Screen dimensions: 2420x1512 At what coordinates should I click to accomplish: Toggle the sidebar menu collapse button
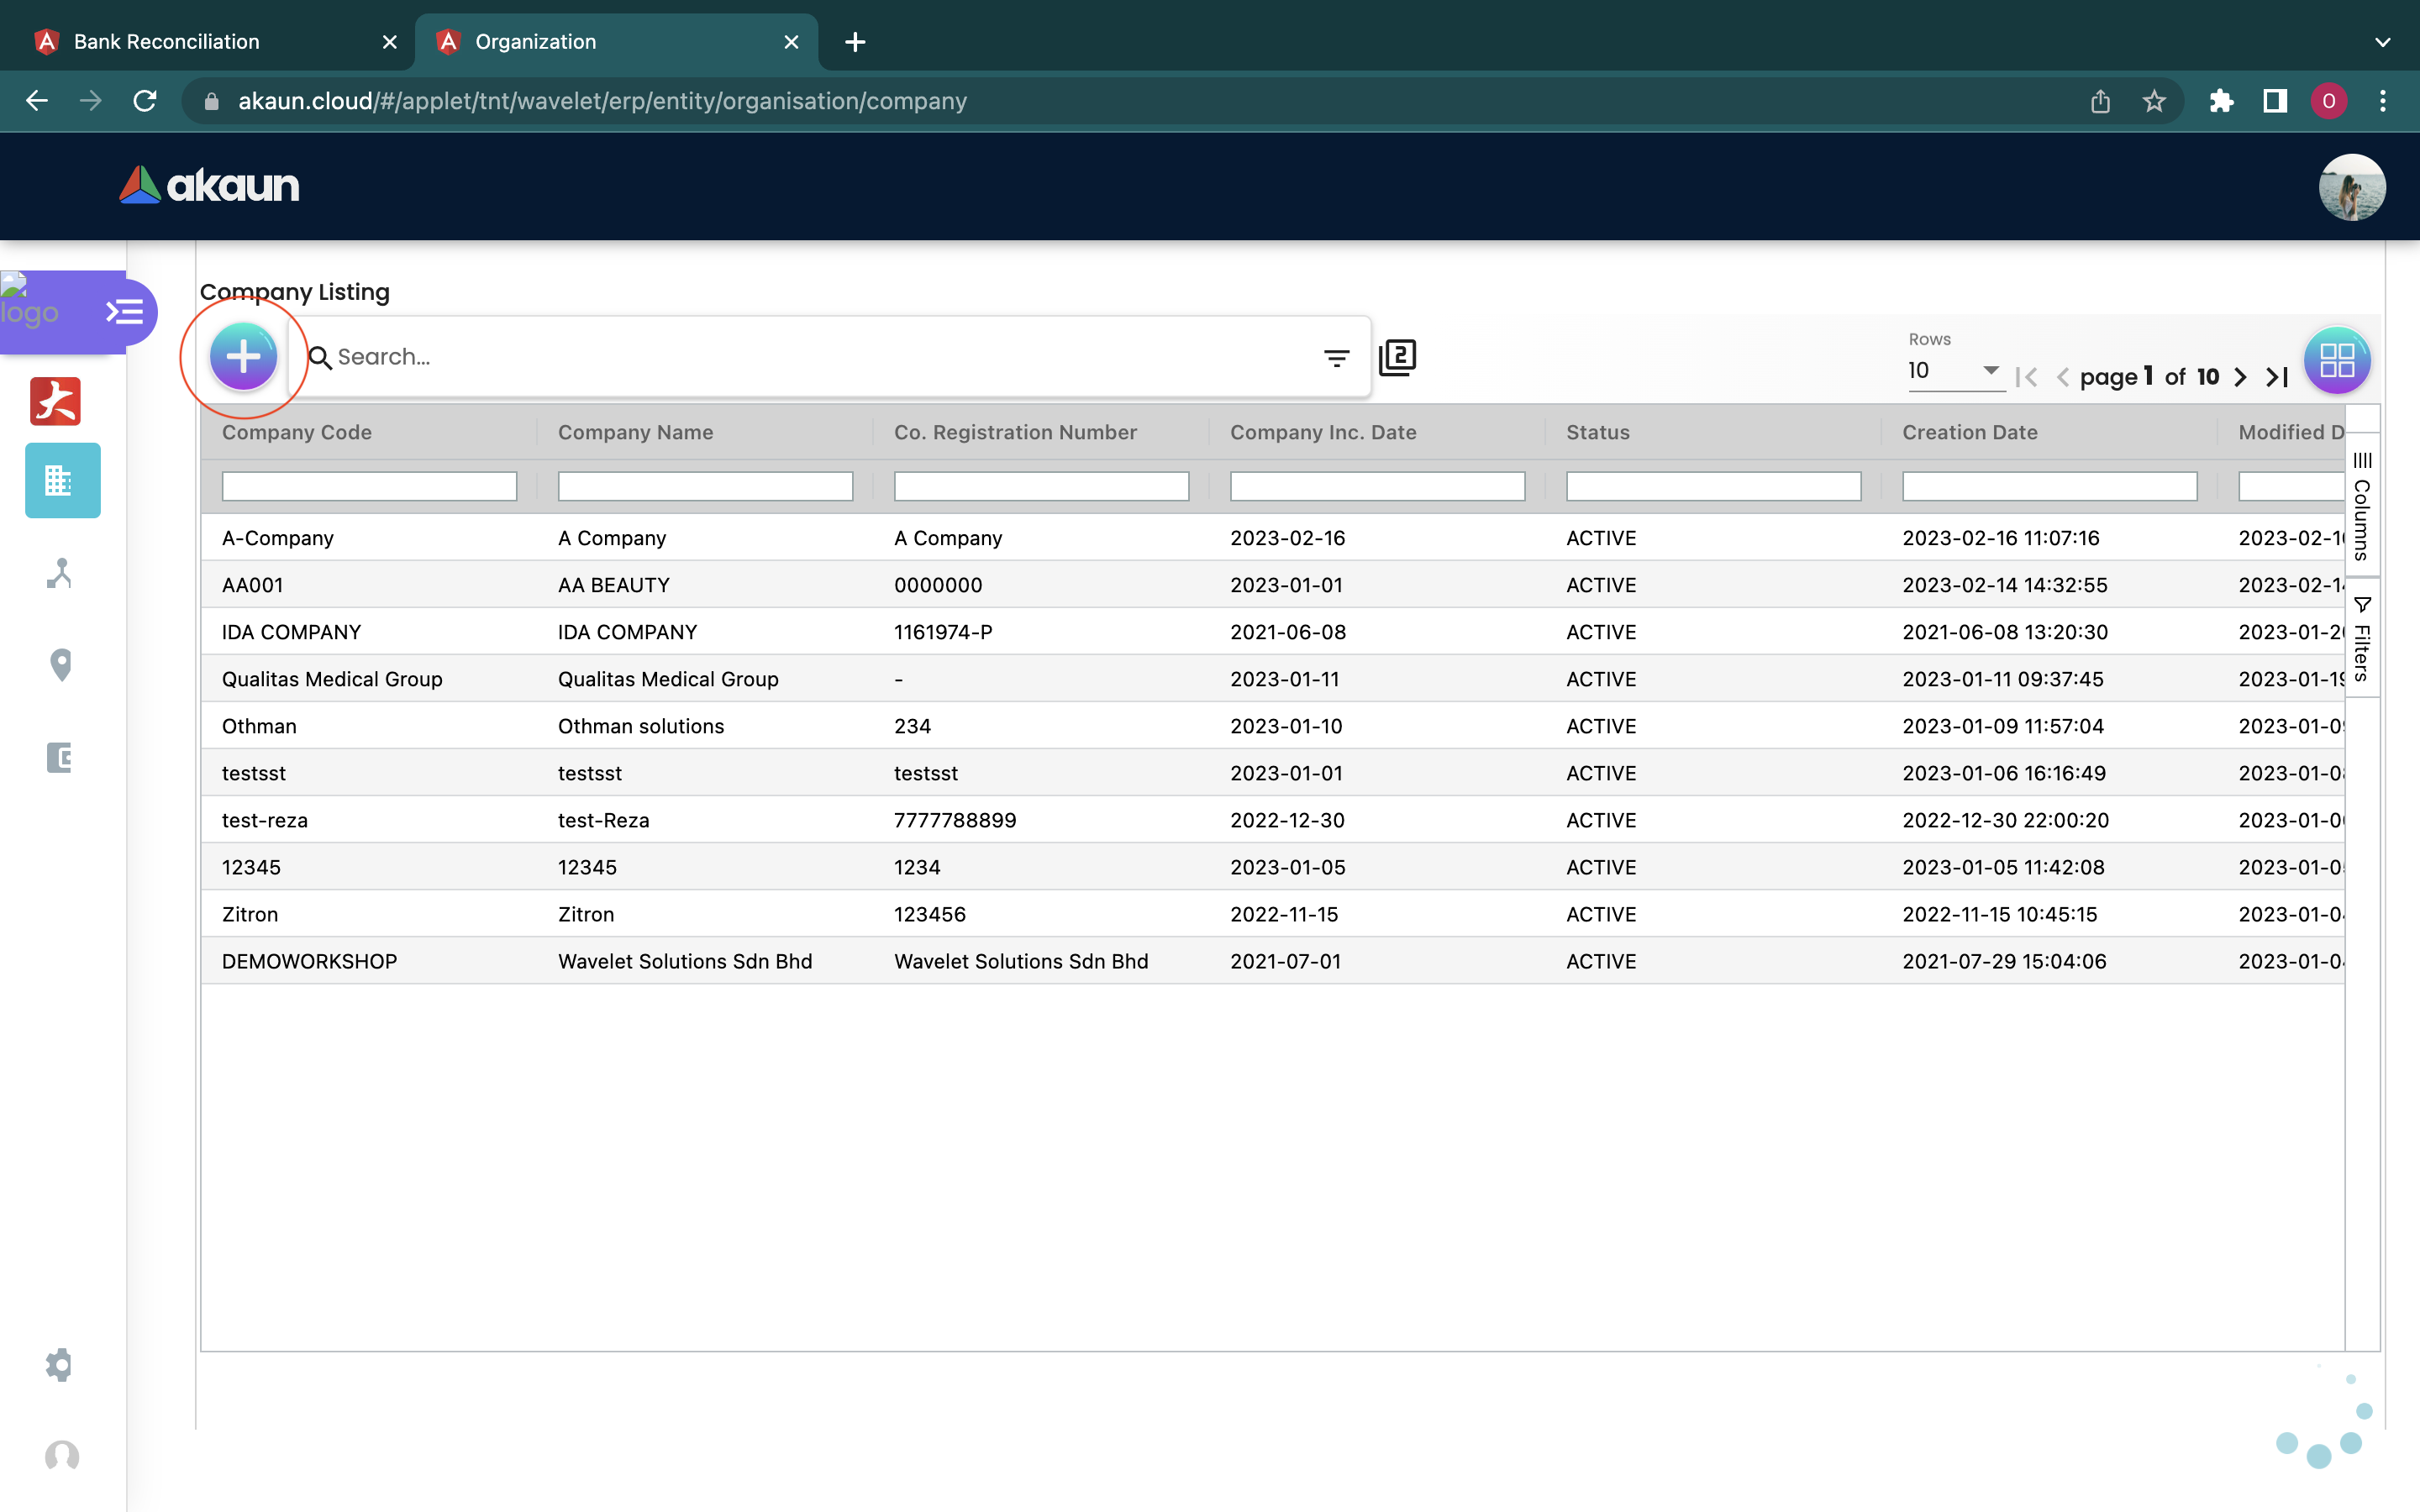pos(125,312)
